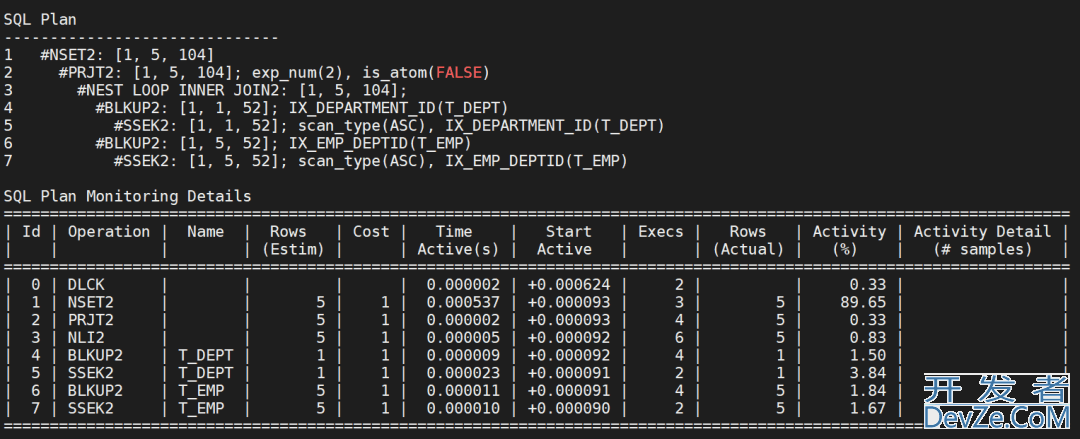1080x439 pixels.
Task: Click the red 'FALSE' value in is_atom
Action: click(458, 72)
